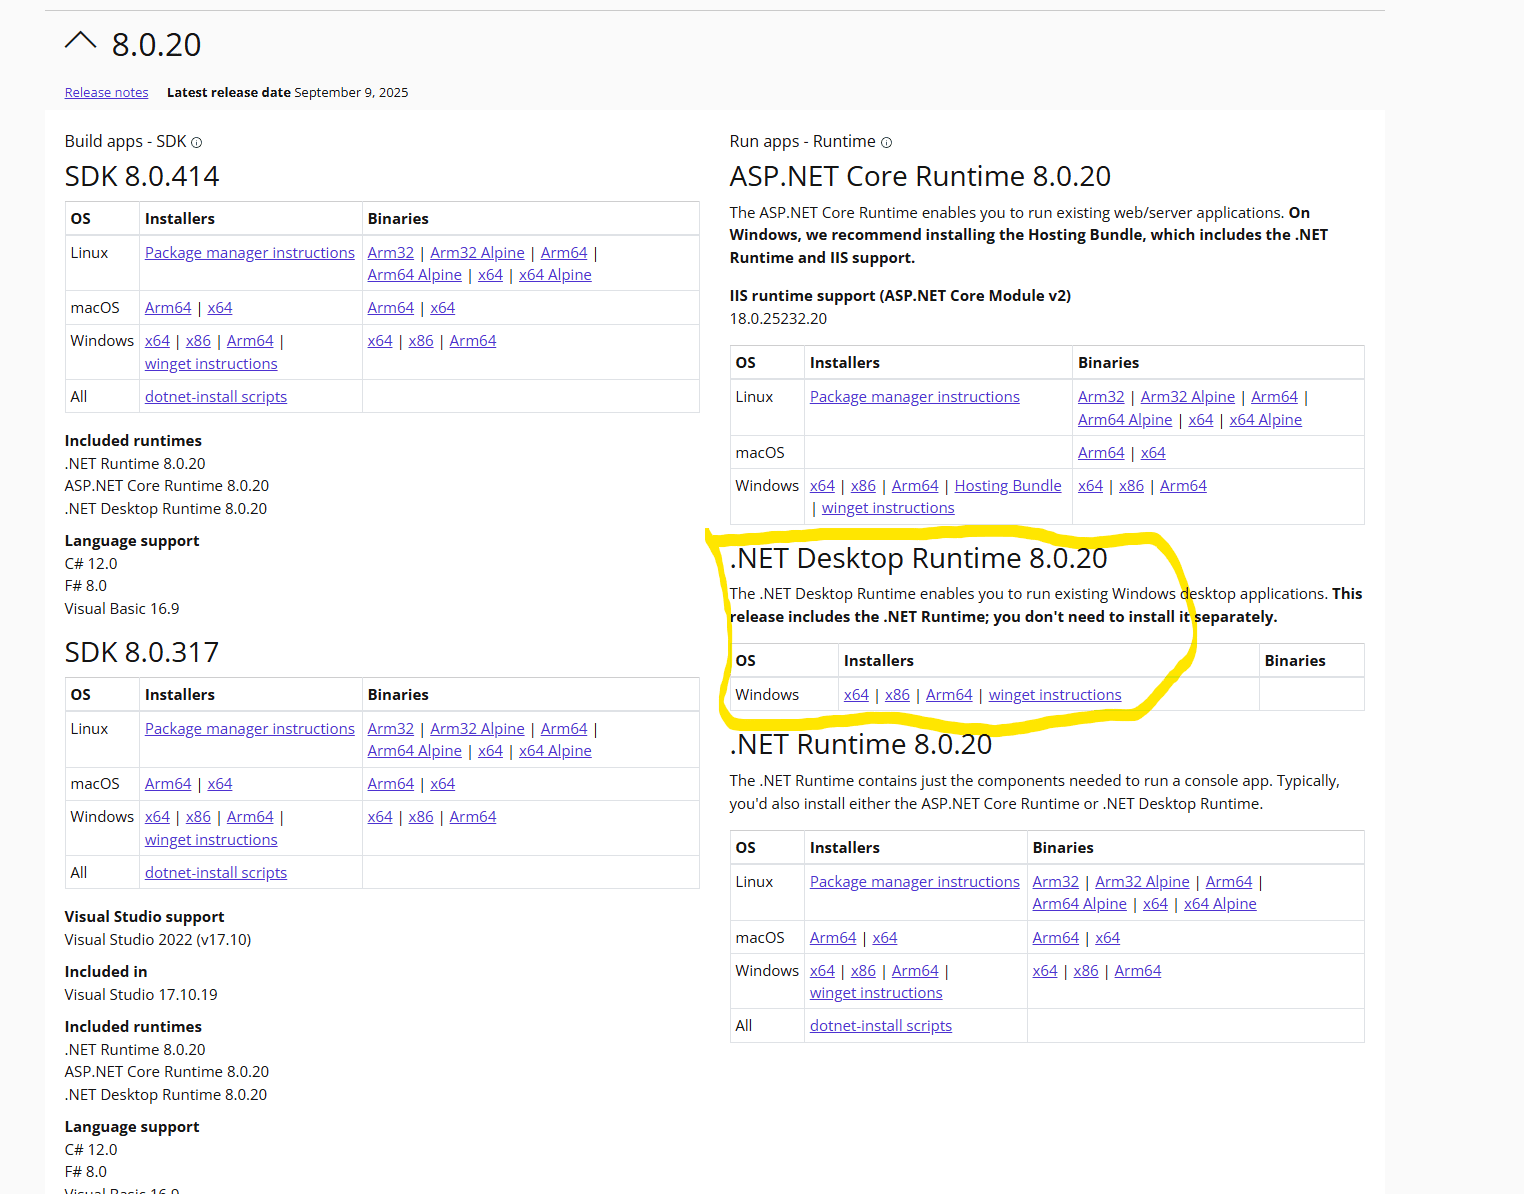Image resolution: width=1524 pixels, height=1194 pixels.
Task: Open SDK 8.0.317 winget instructions
Action: click(x=211, y=840)
